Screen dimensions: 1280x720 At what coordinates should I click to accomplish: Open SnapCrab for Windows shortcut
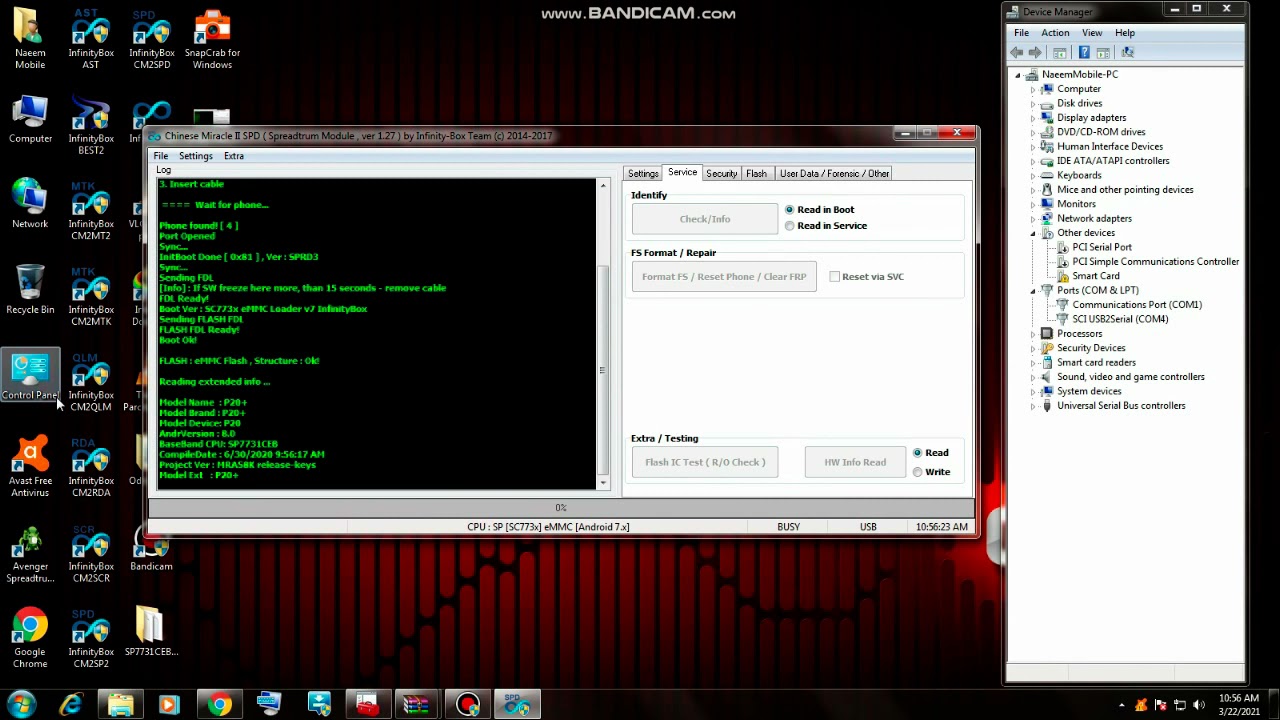click(212, 40)
